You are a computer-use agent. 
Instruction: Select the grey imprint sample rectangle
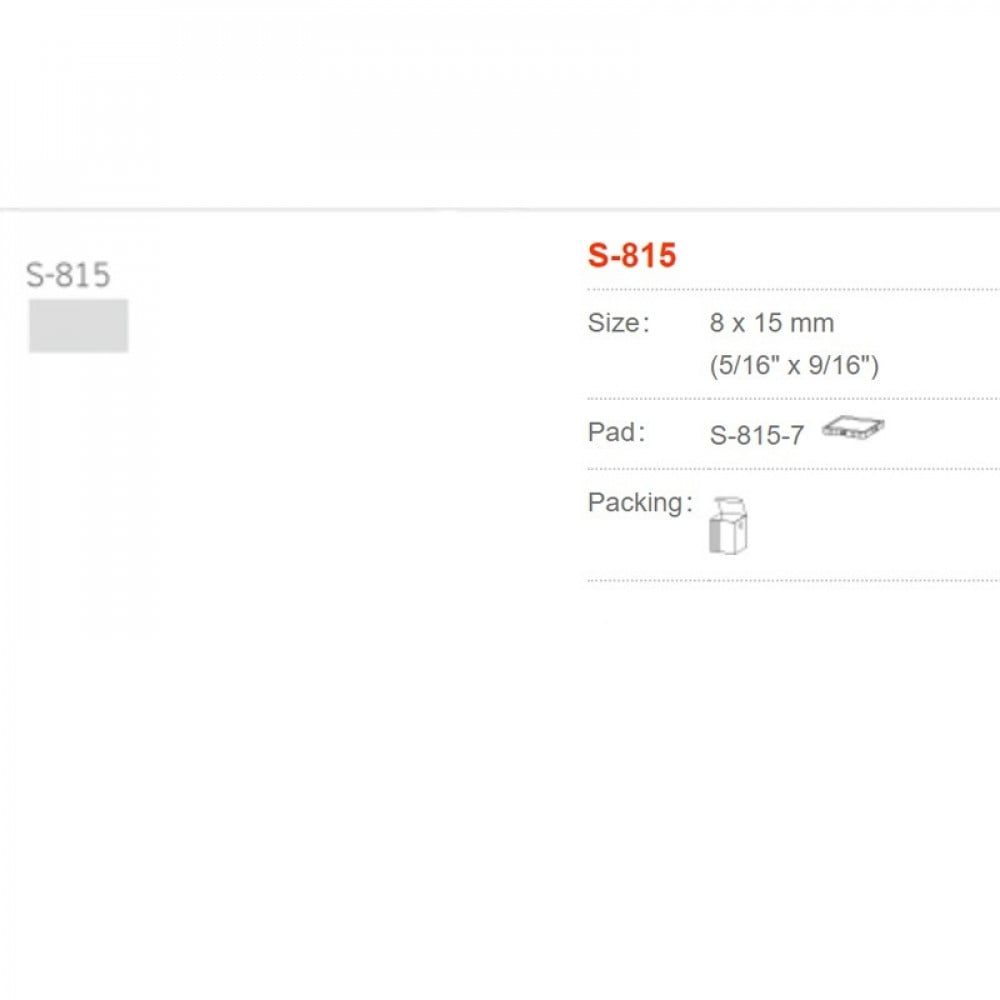point(78,325)
